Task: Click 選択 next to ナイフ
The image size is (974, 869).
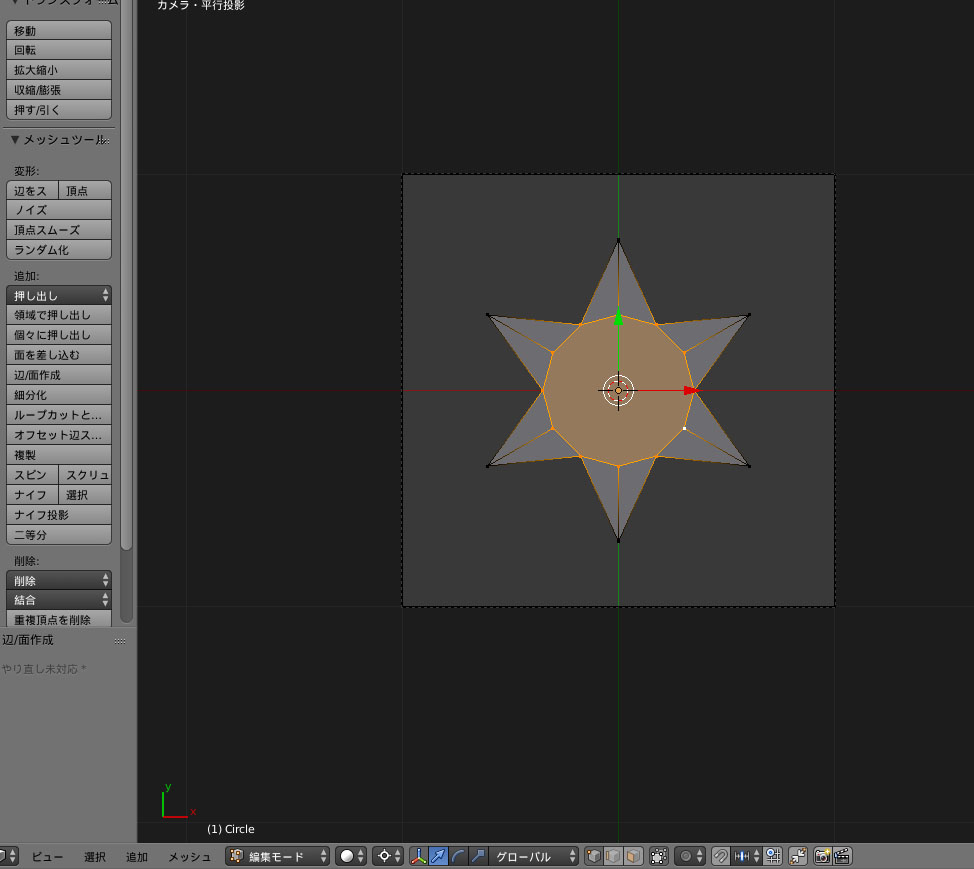Action: pos(85,494)
